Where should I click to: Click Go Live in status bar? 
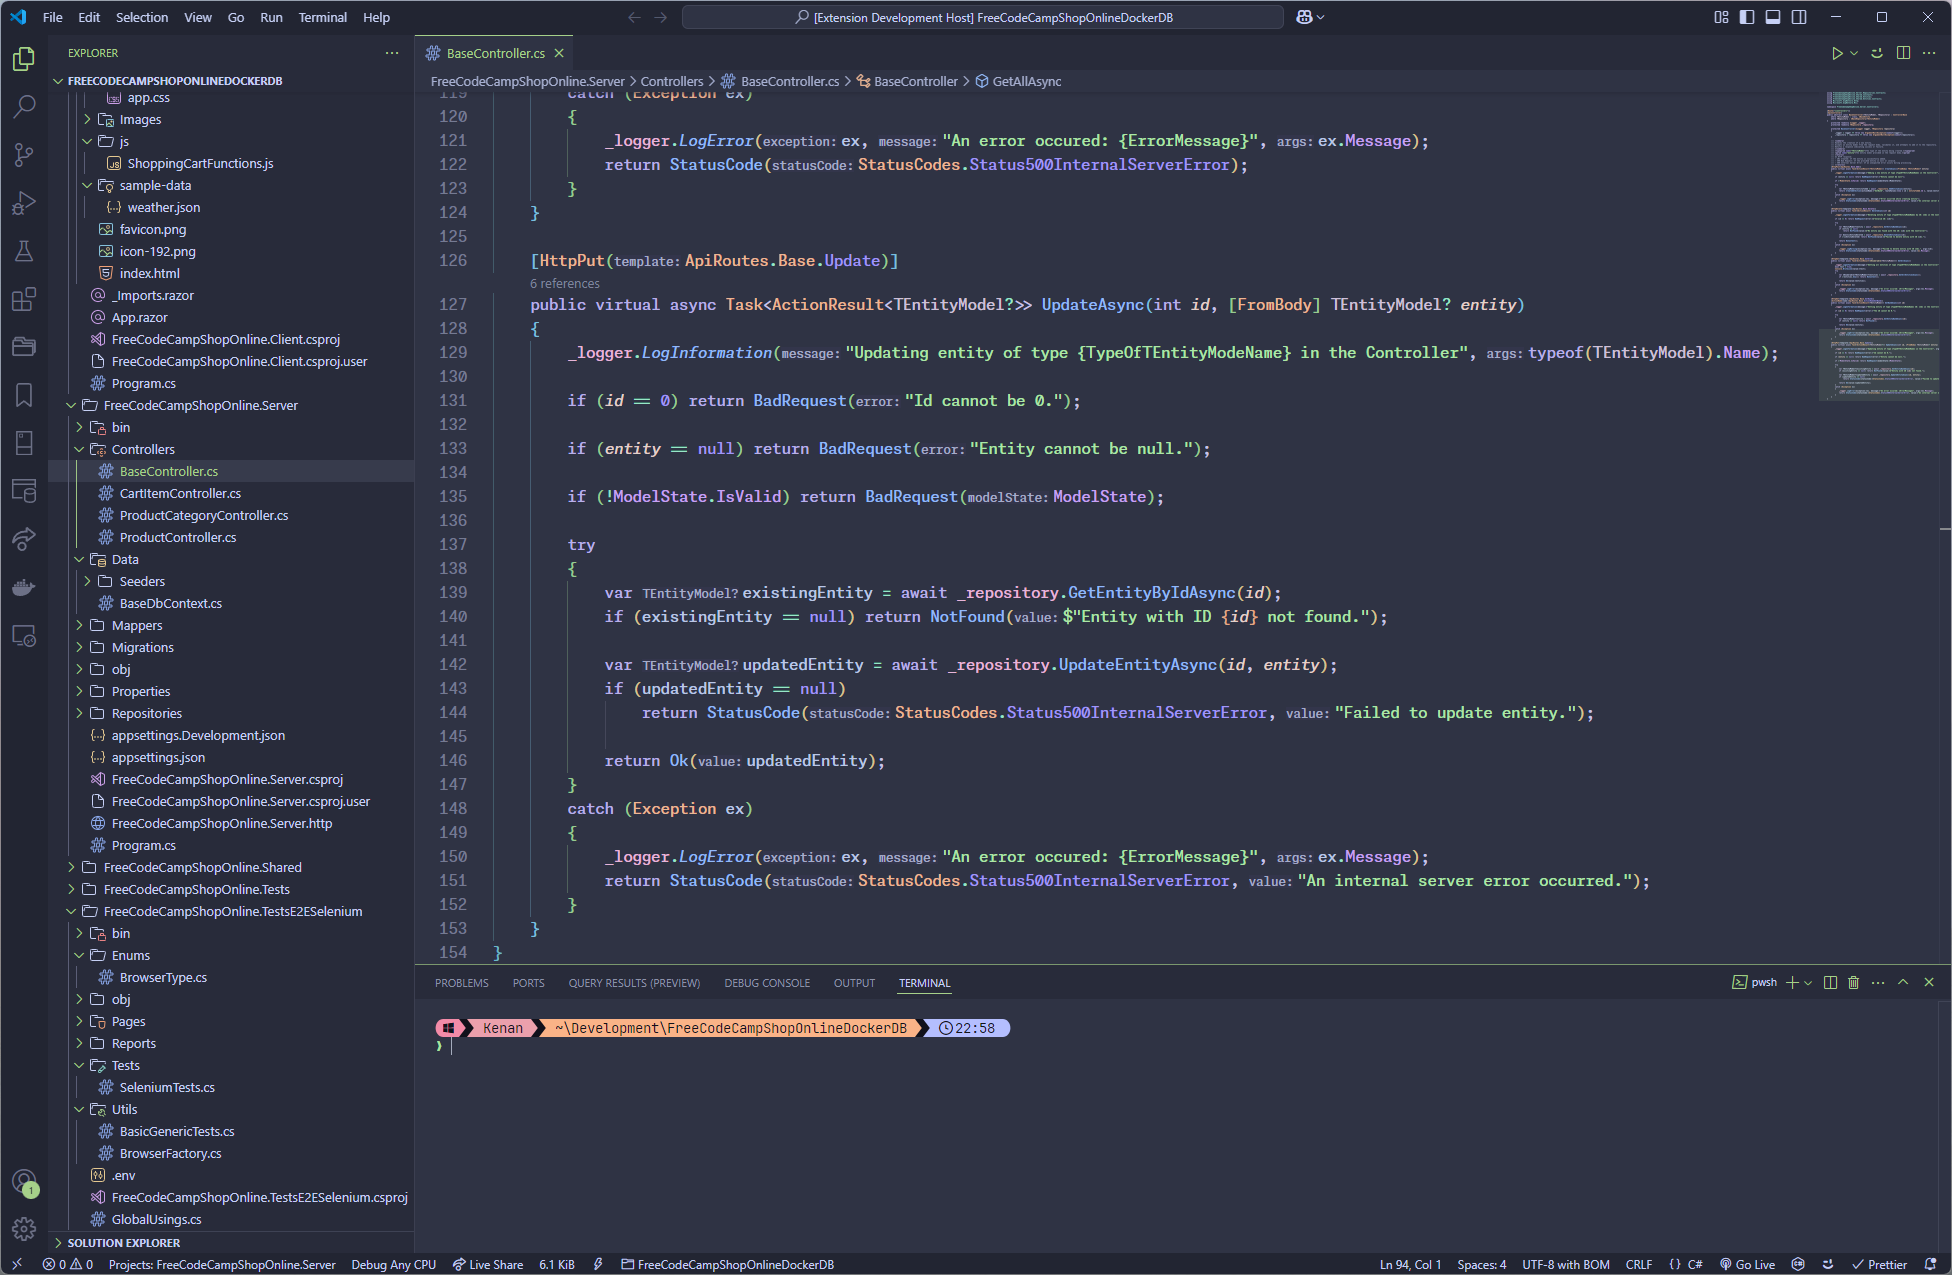pos(1747,1264)
